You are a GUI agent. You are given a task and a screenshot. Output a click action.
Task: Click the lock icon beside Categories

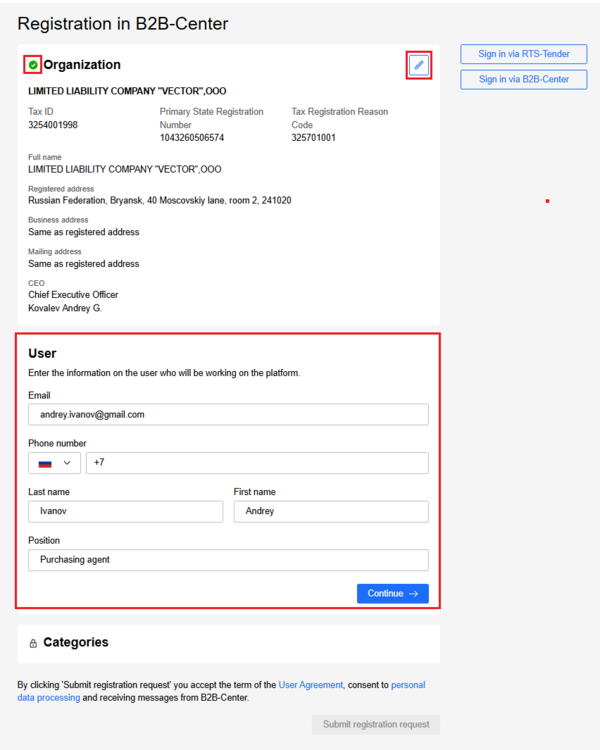click(x=33, y=643)
